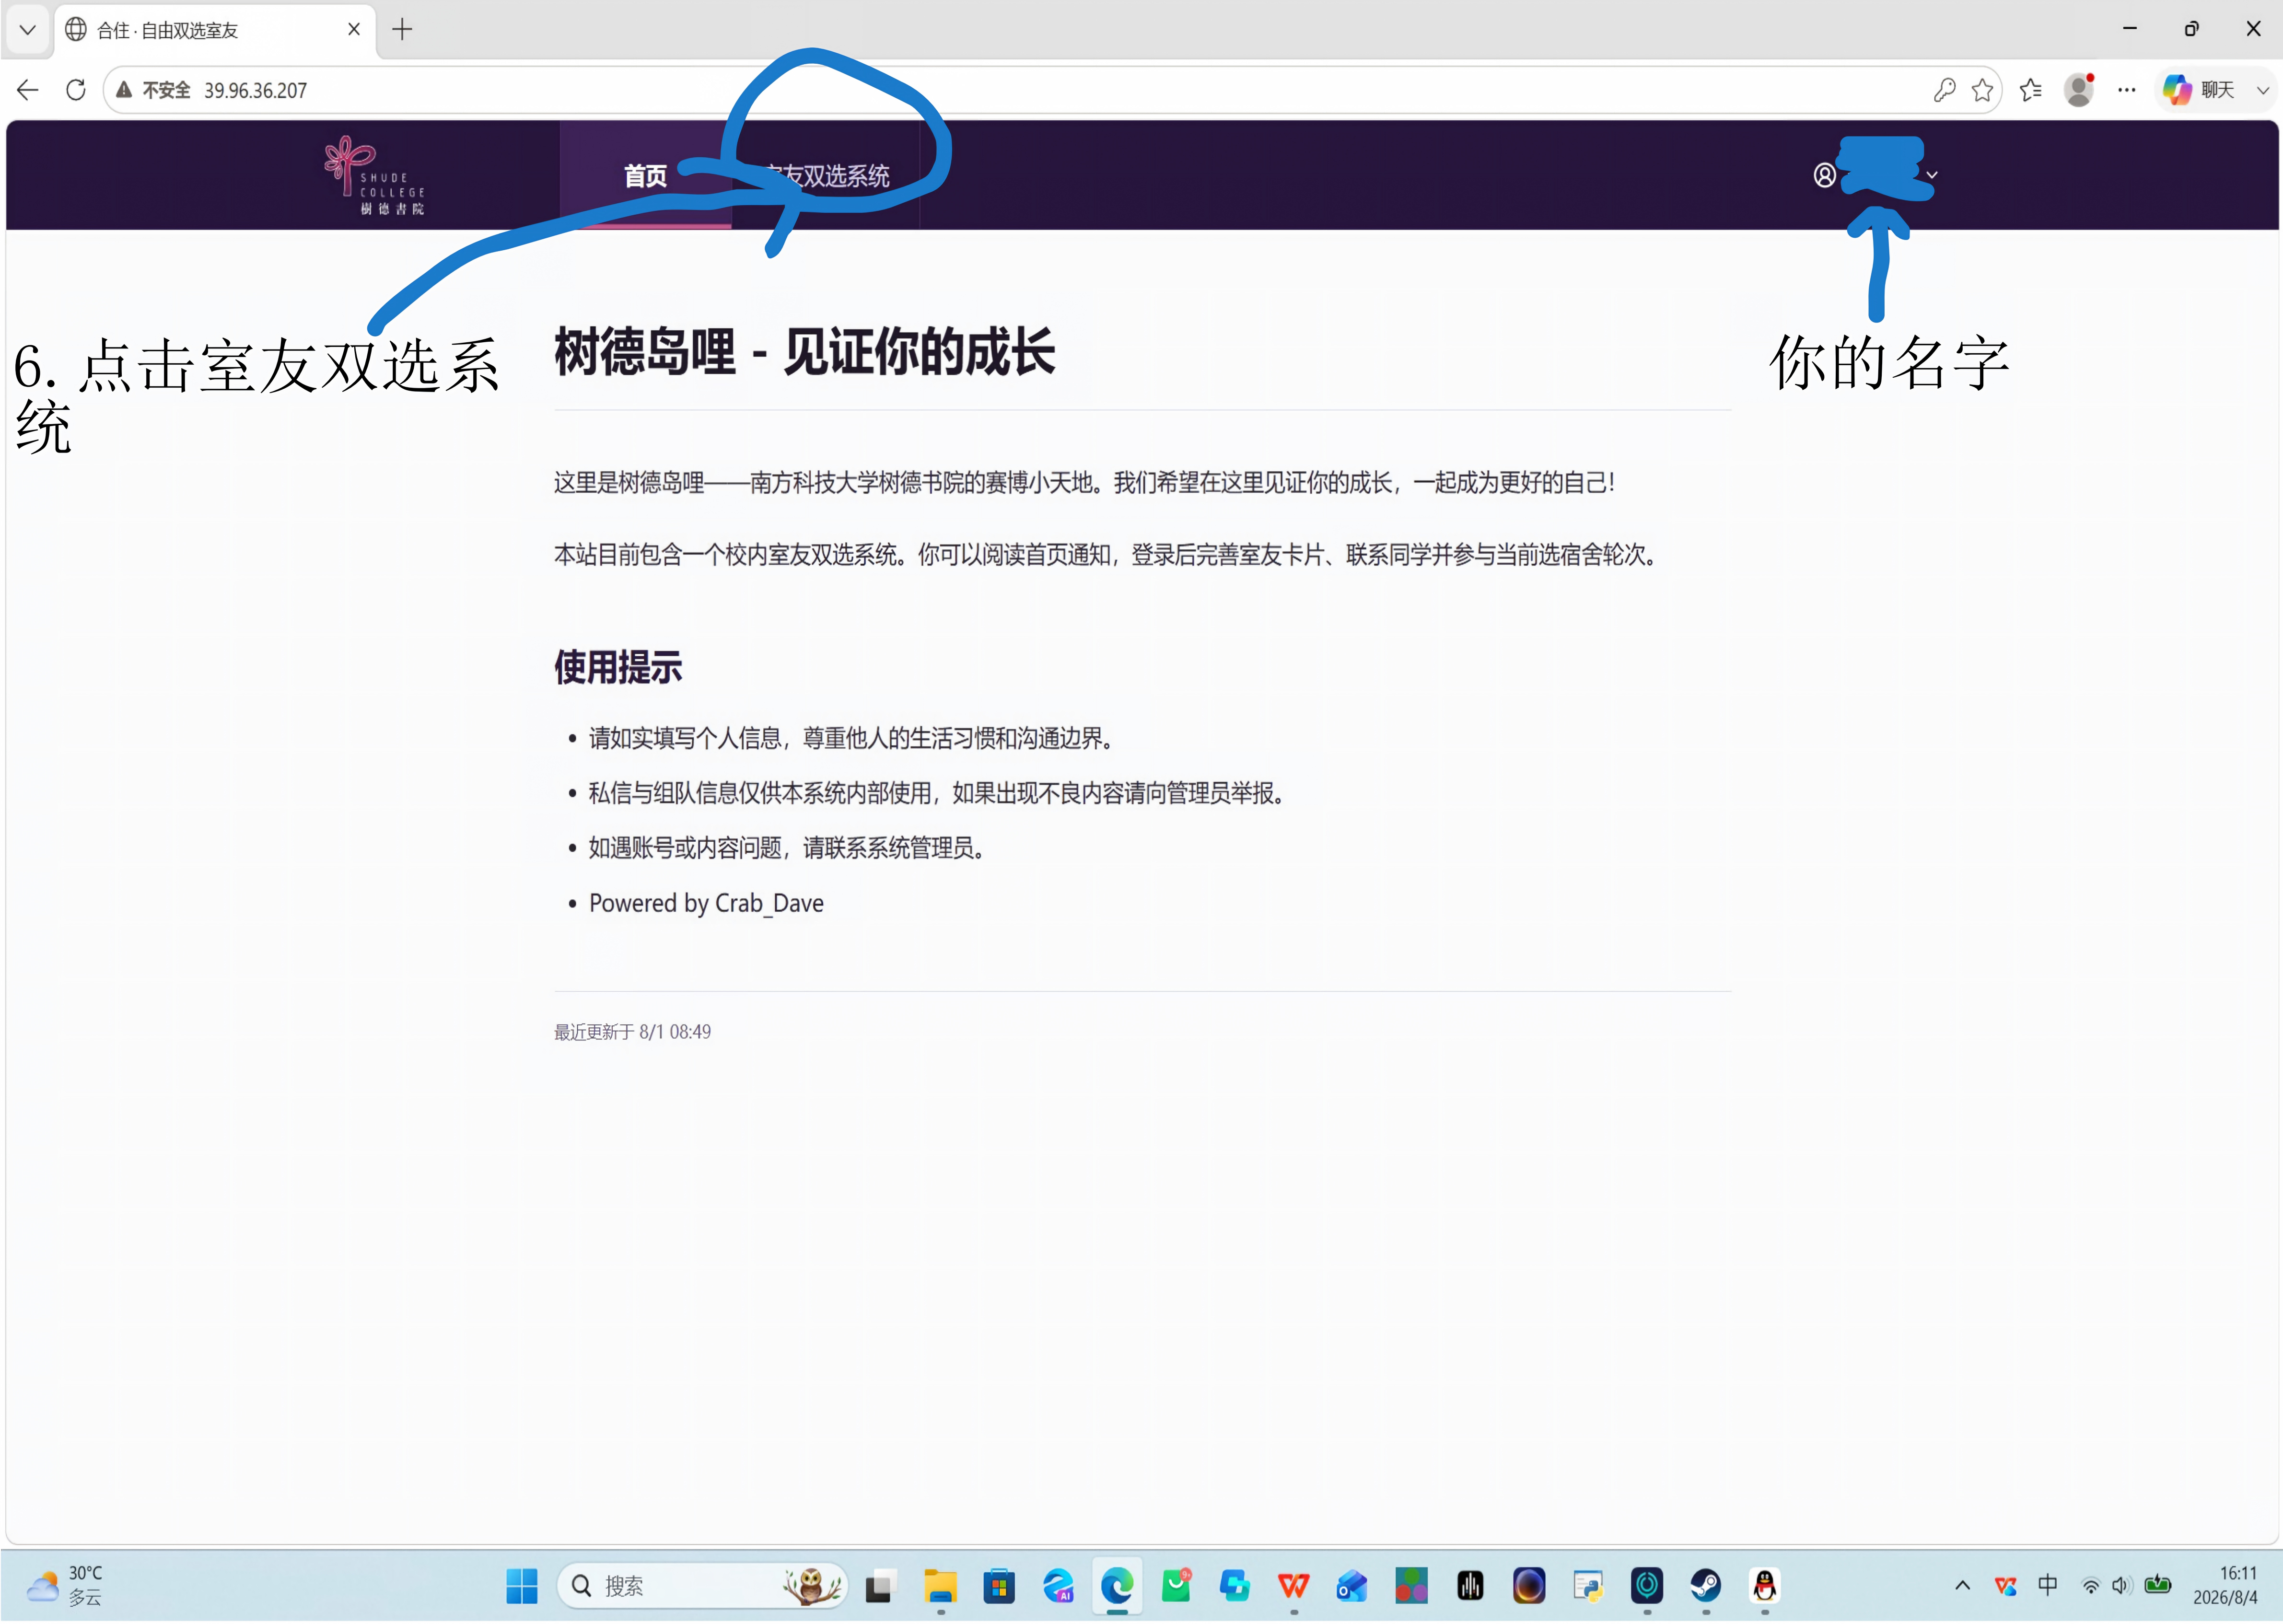
Task: Click the text Powered by Crab_Dave
Action: (706, 904)
